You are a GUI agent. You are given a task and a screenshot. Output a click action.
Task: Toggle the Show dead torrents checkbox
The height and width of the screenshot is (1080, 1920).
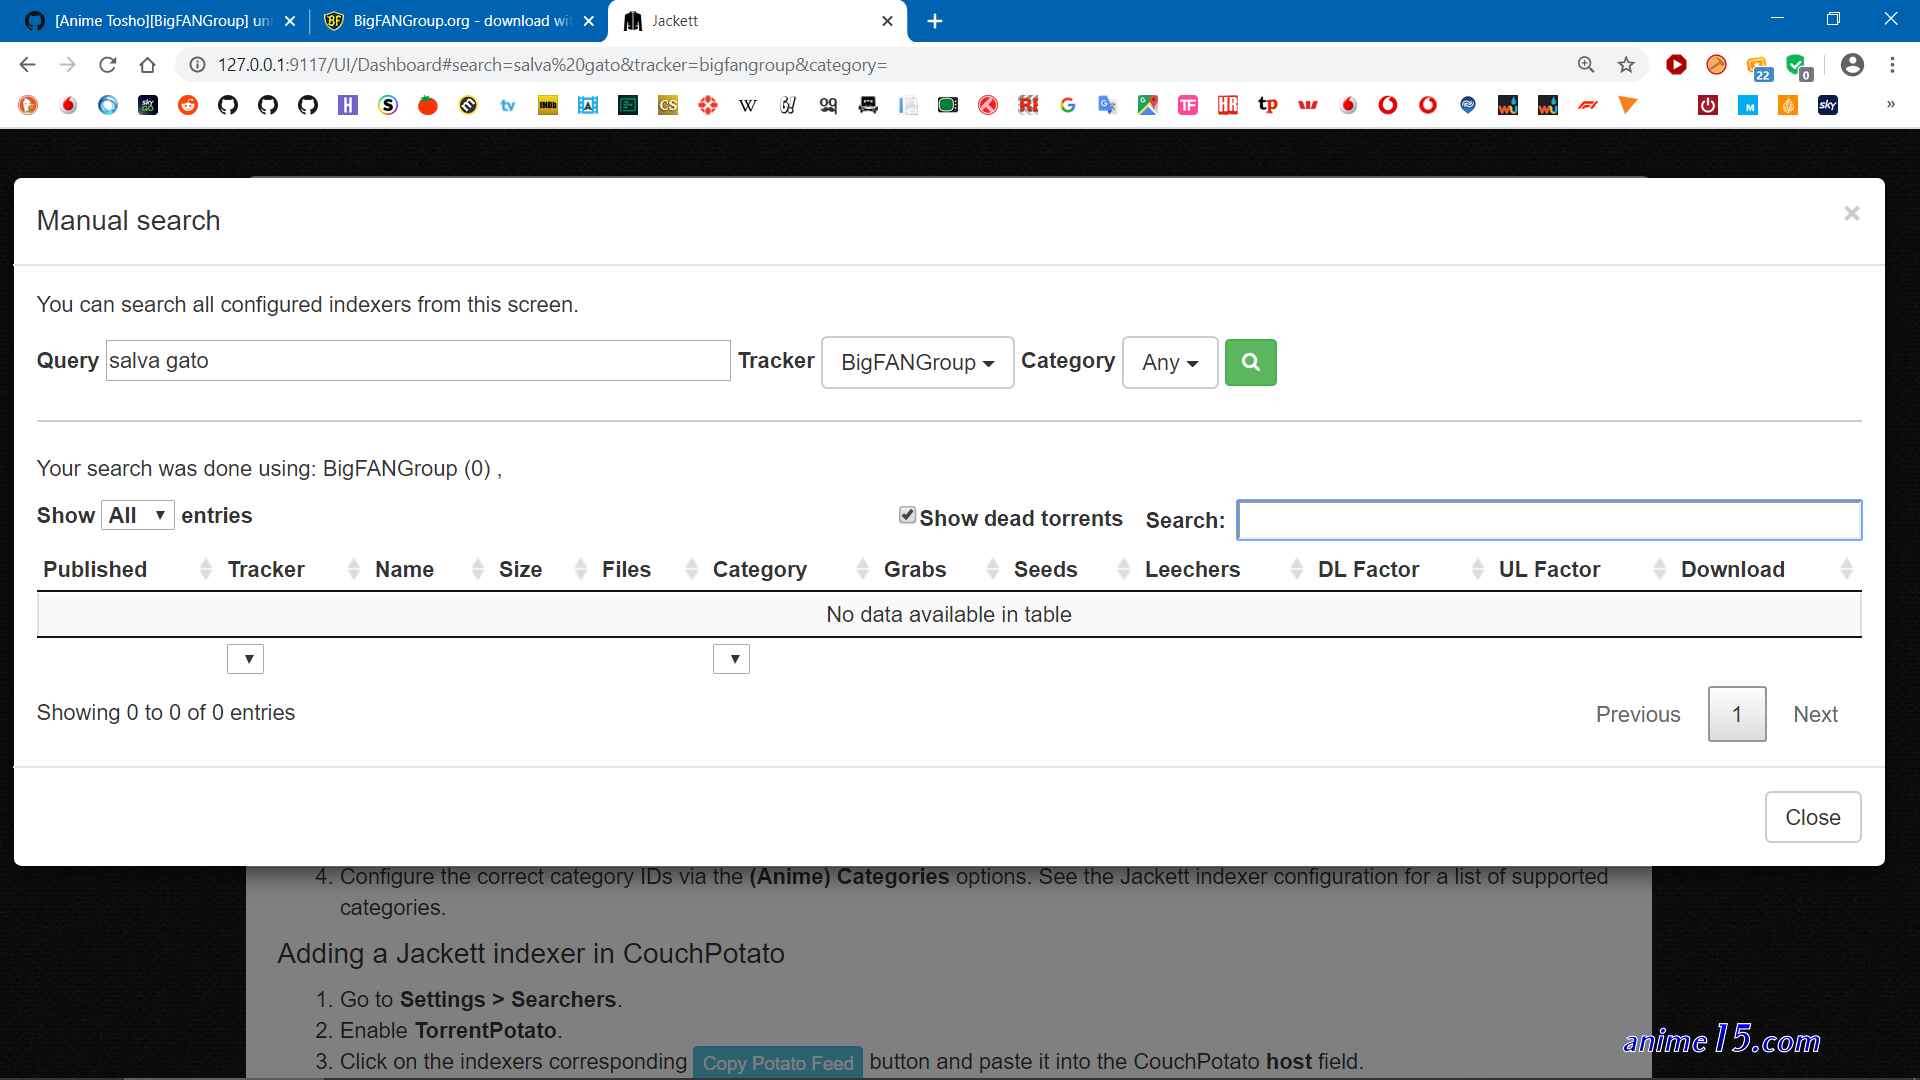point(907,515)
